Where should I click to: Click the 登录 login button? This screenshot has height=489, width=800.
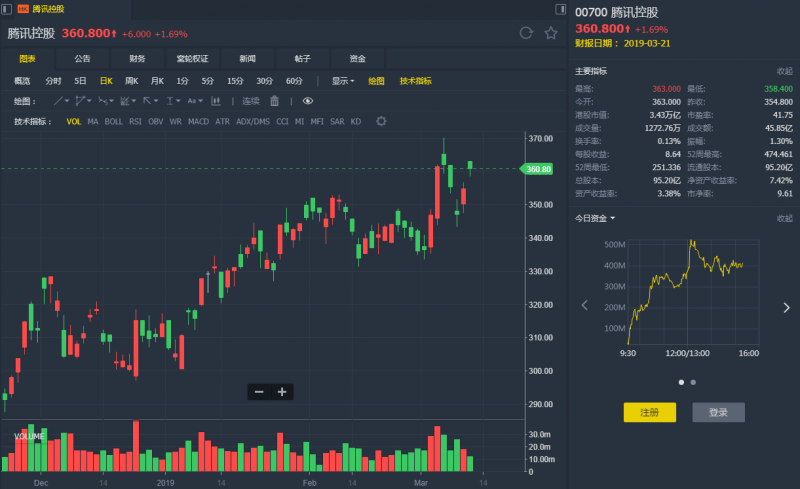(x=718, y=412)
